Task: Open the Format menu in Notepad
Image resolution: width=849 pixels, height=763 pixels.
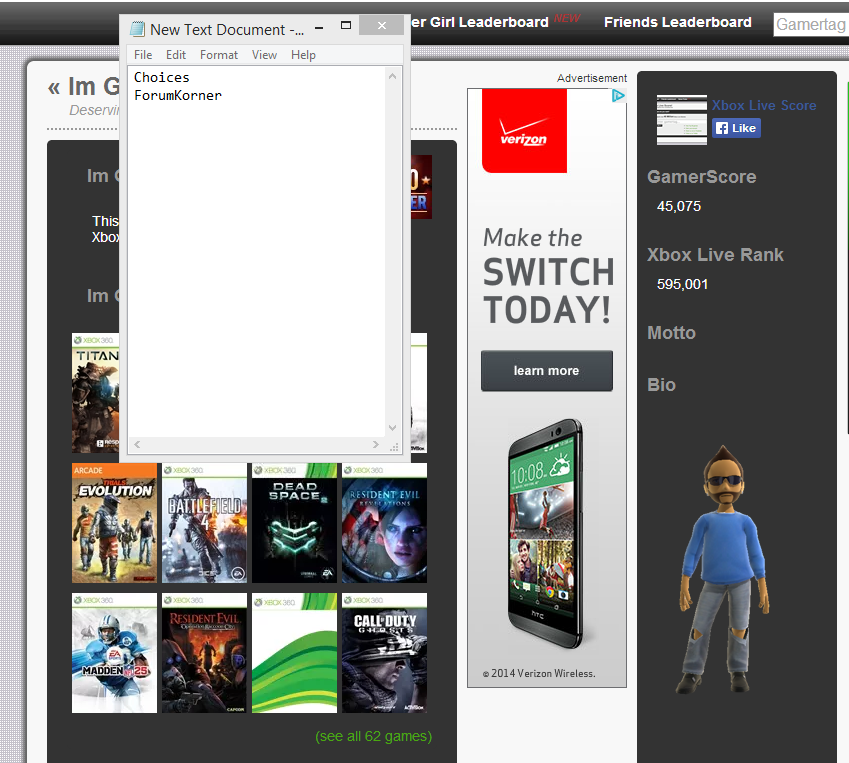Action: point(219,55)
